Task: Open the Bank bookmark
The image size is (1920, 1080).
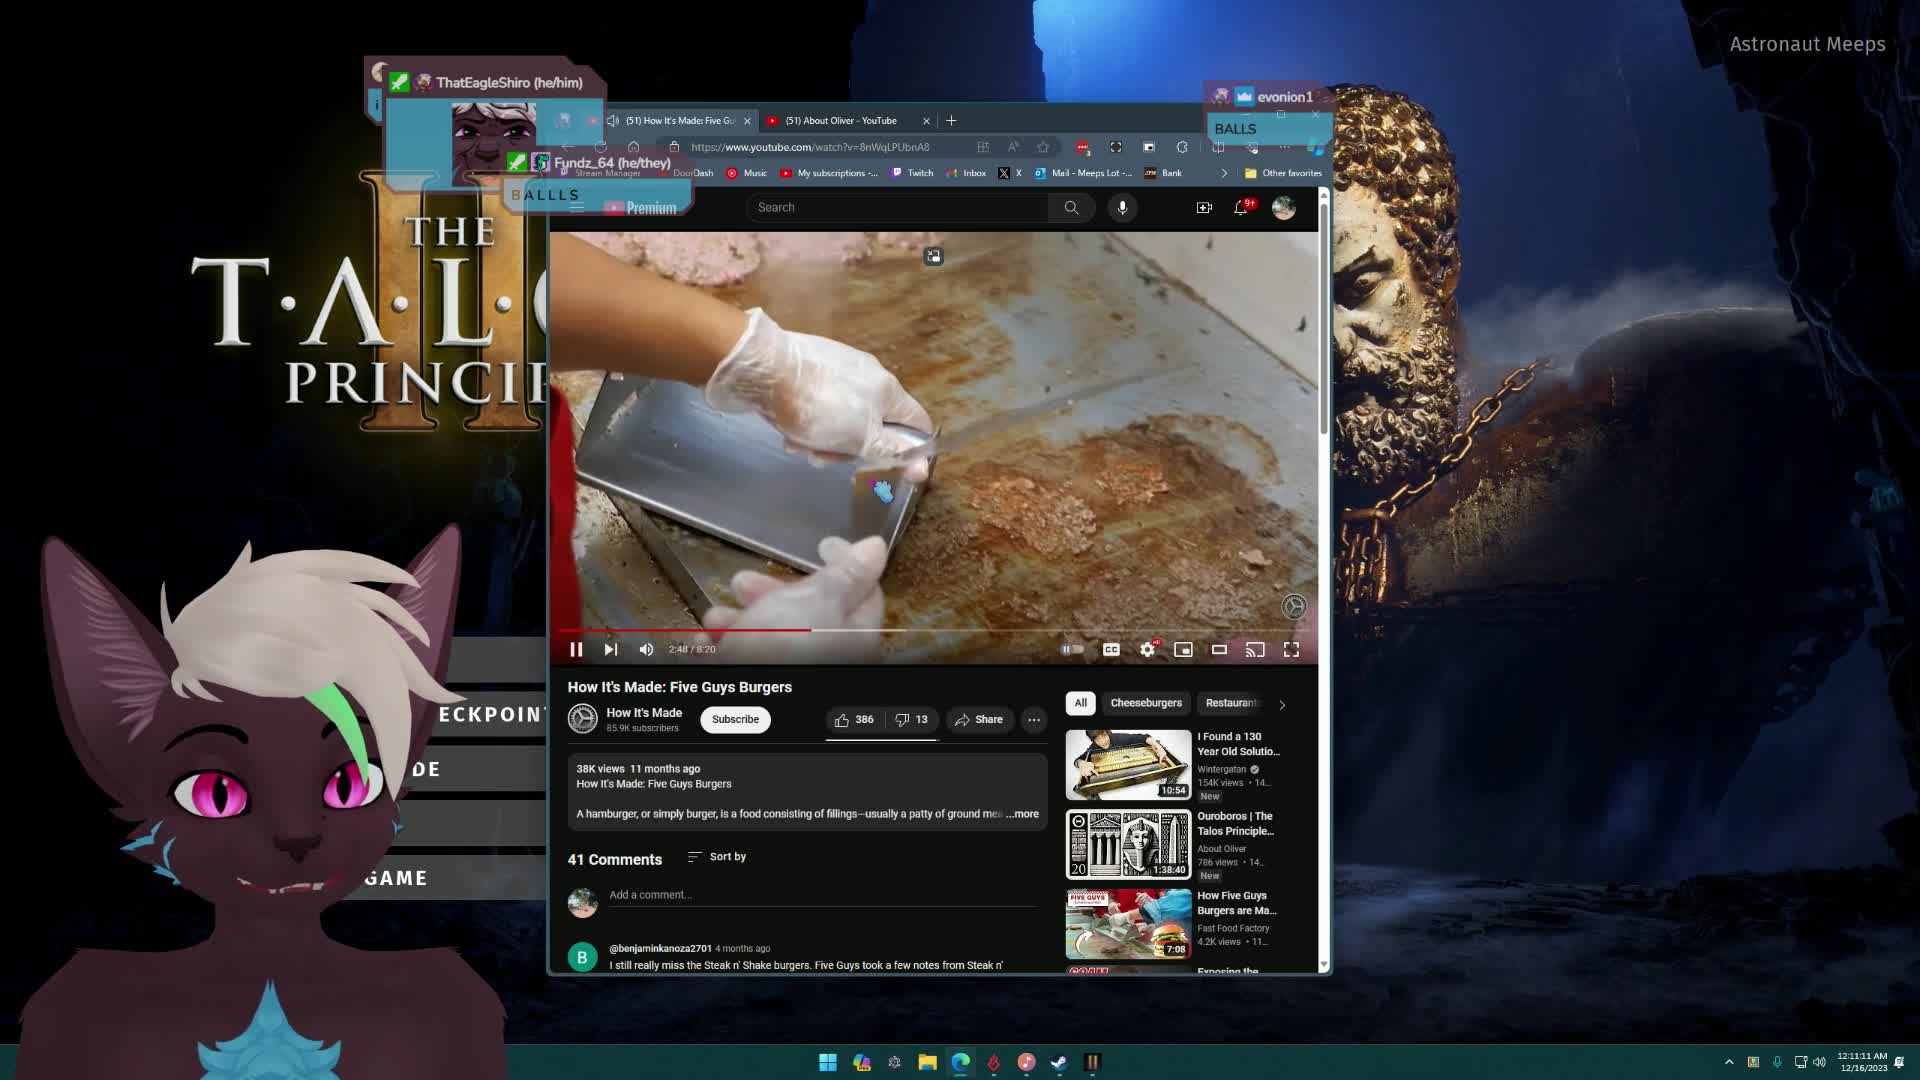Action: tap(1163, 173)
